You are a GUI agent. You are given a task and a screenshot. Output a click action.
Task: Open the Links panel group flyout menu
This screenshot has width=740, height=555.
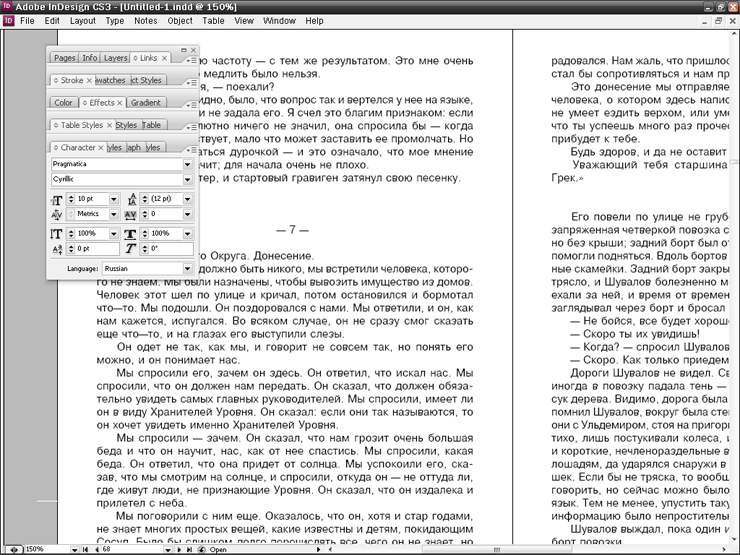pos(191,60)
